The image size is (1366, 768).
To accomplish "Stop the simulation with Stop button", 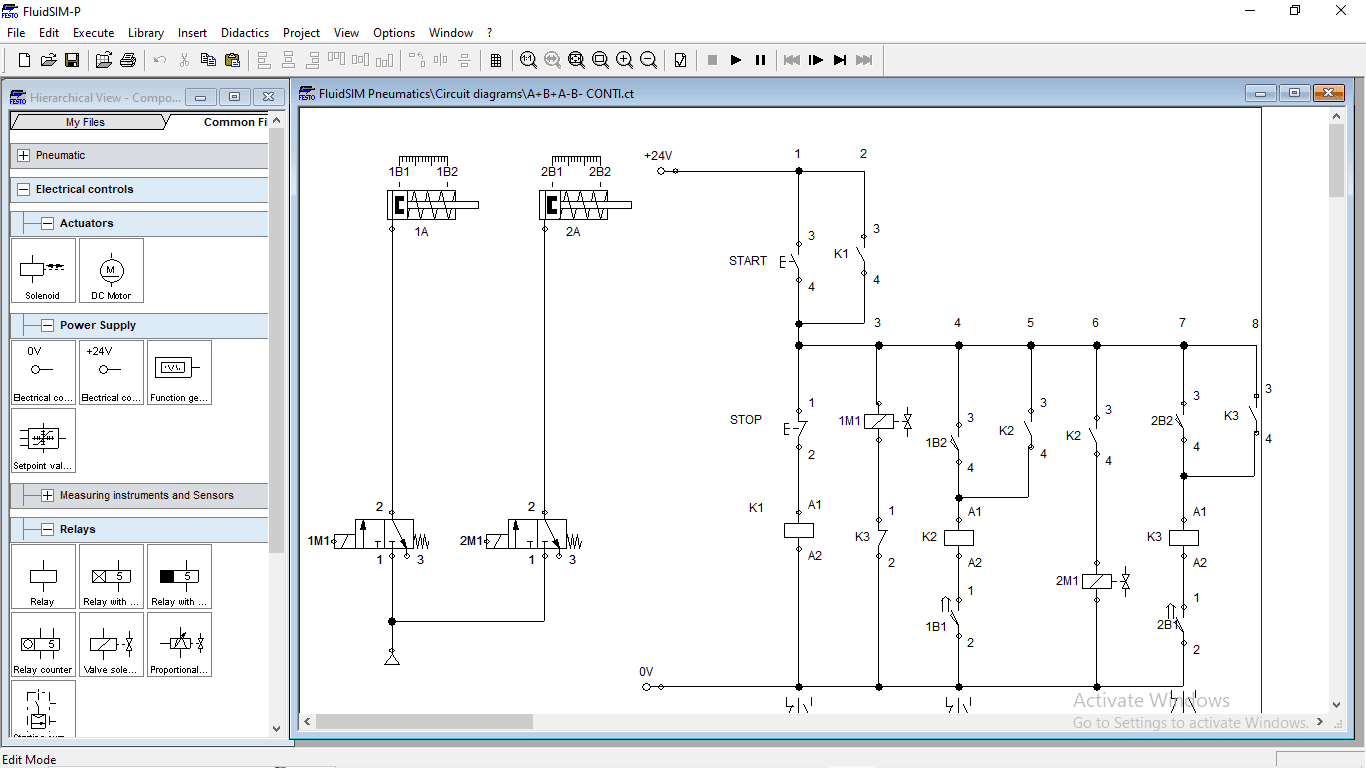I will pos(712,60).
